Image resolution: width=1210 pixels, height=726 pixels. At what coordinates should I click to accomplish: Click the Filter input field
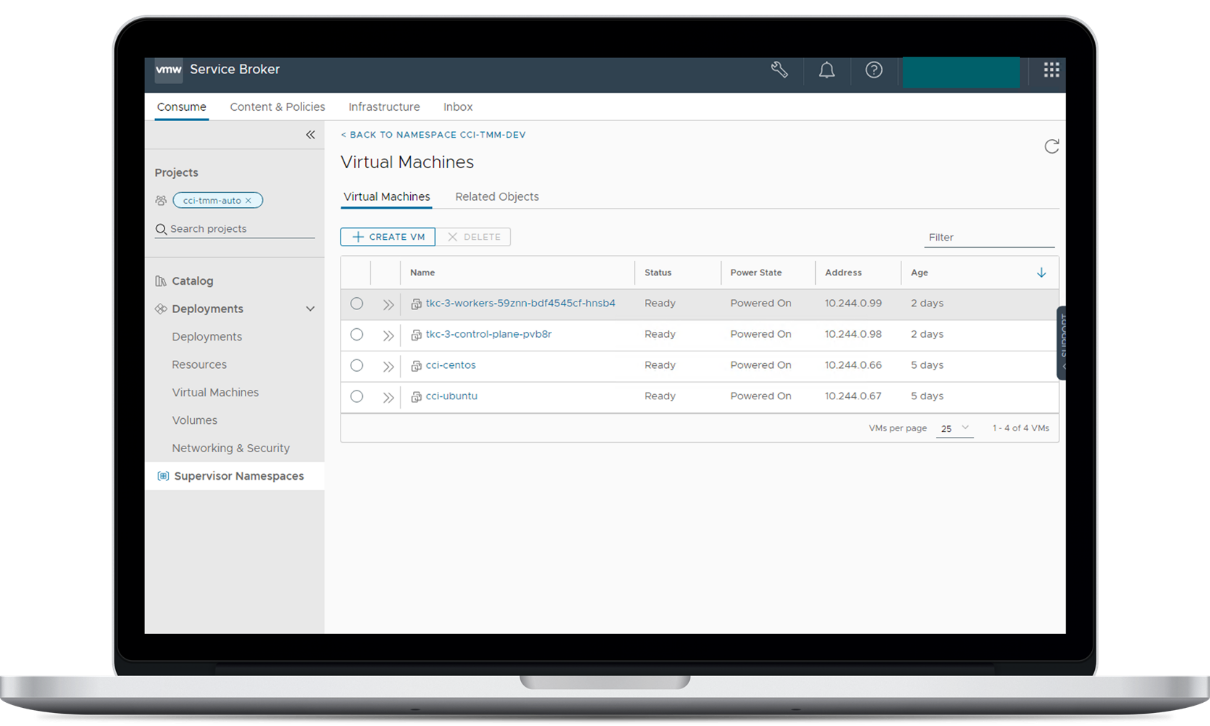click(988, 238)
